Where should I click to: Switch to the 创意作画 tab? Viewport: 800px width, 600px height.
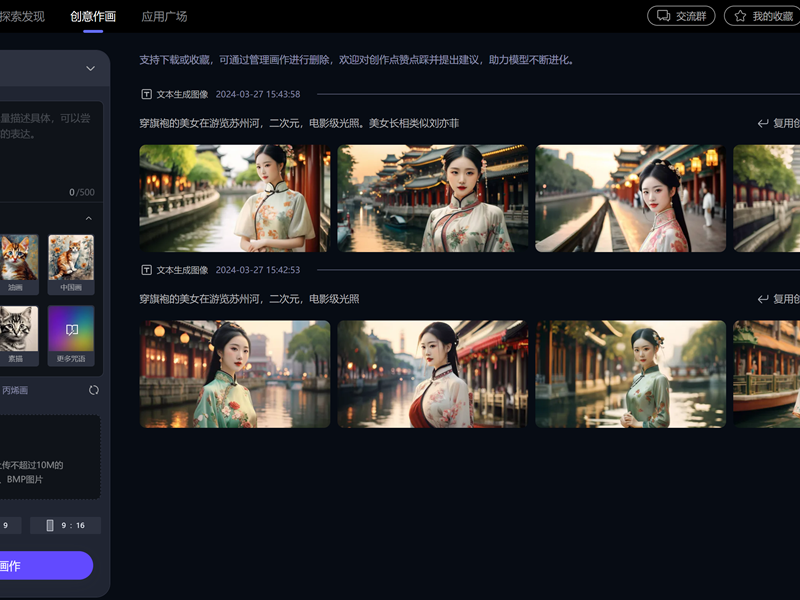click(93, 16)
